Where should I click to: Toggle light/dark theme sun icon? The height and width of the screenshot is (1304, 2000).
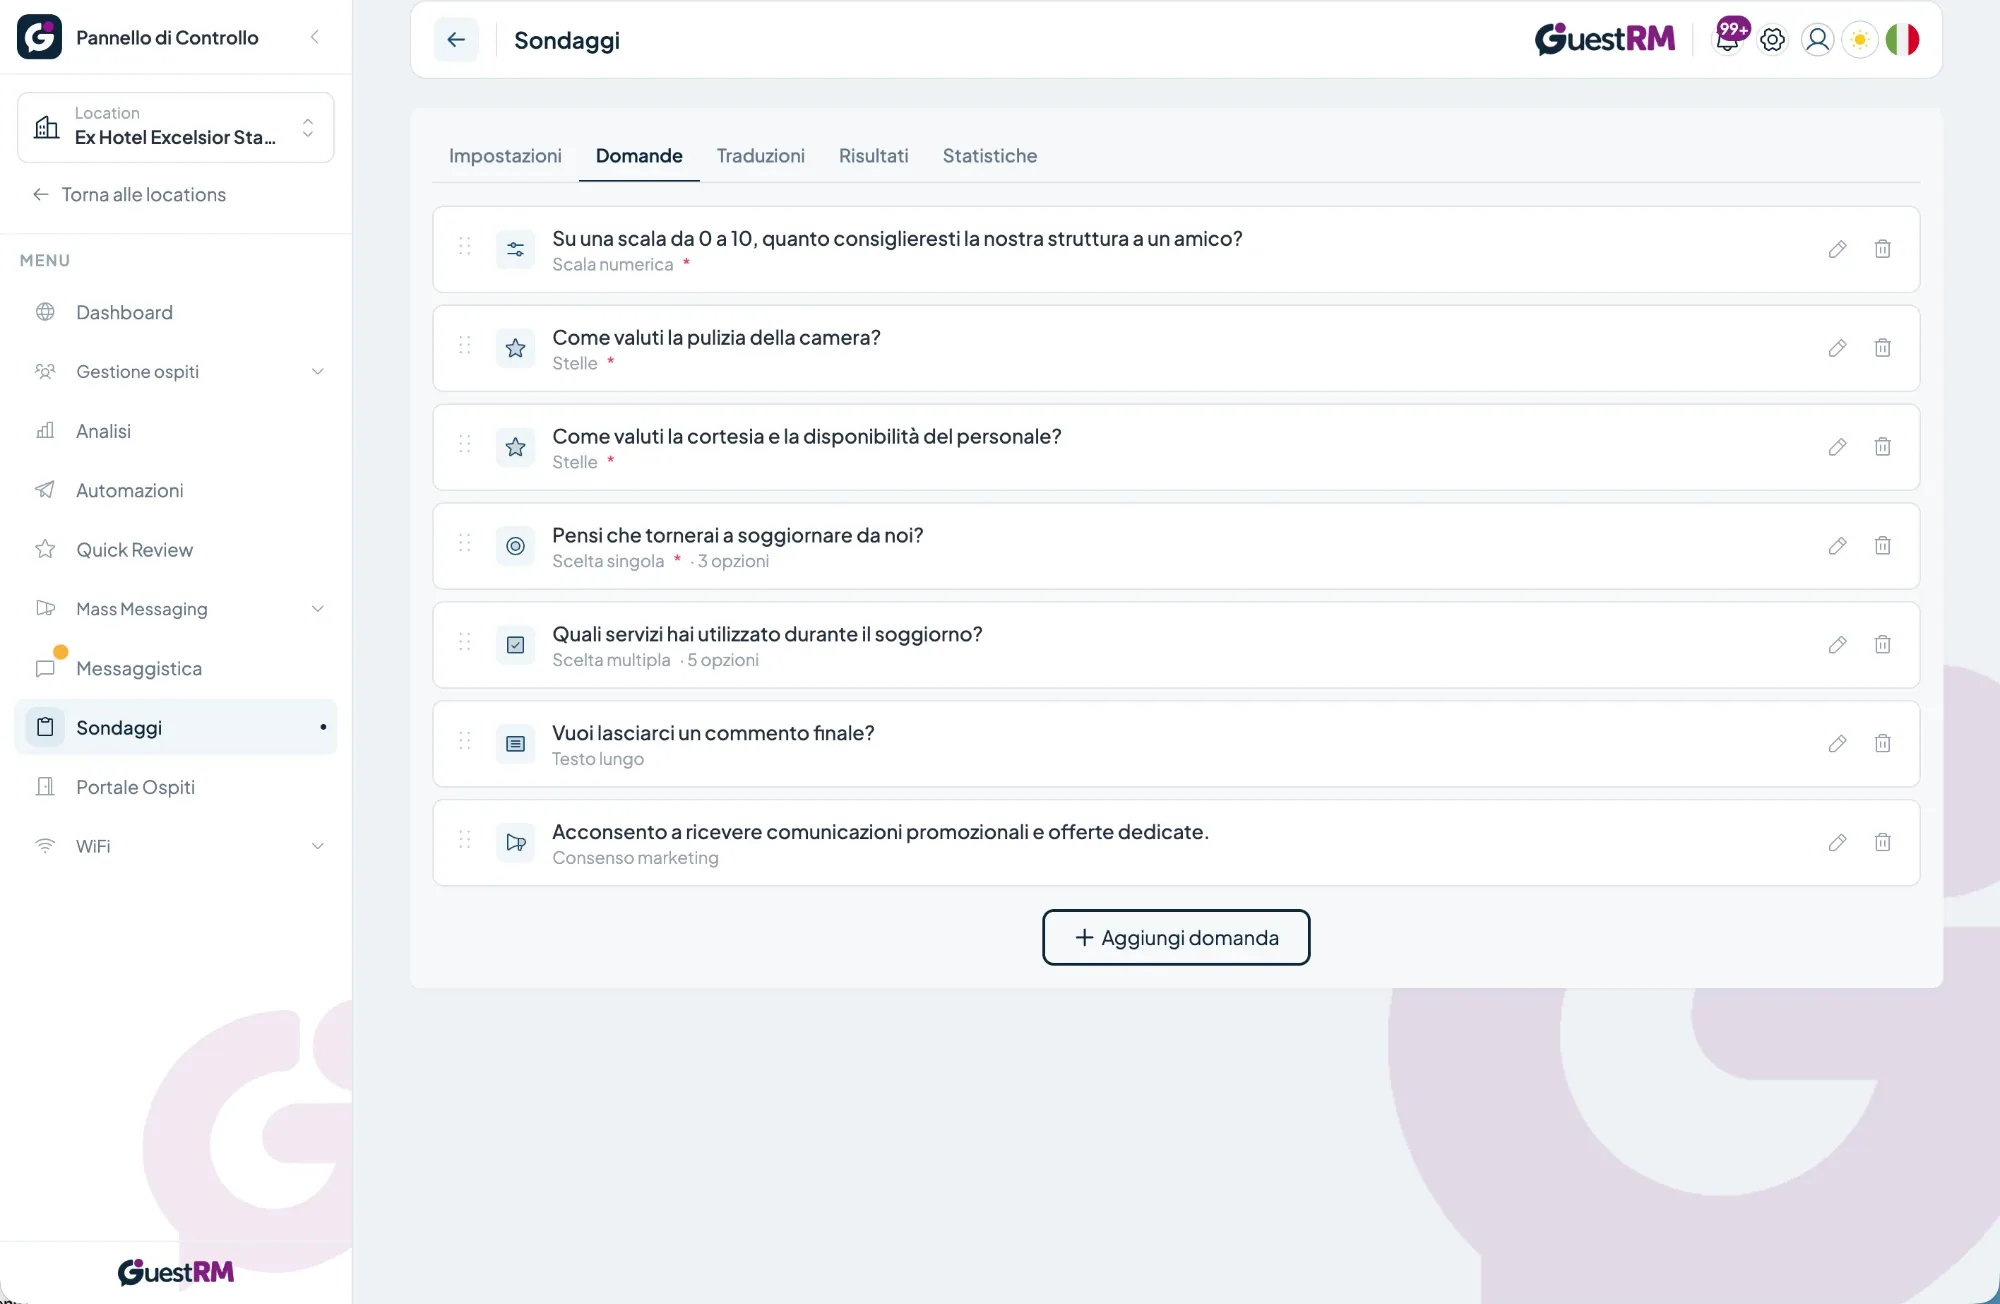[x=1860, y=39]
